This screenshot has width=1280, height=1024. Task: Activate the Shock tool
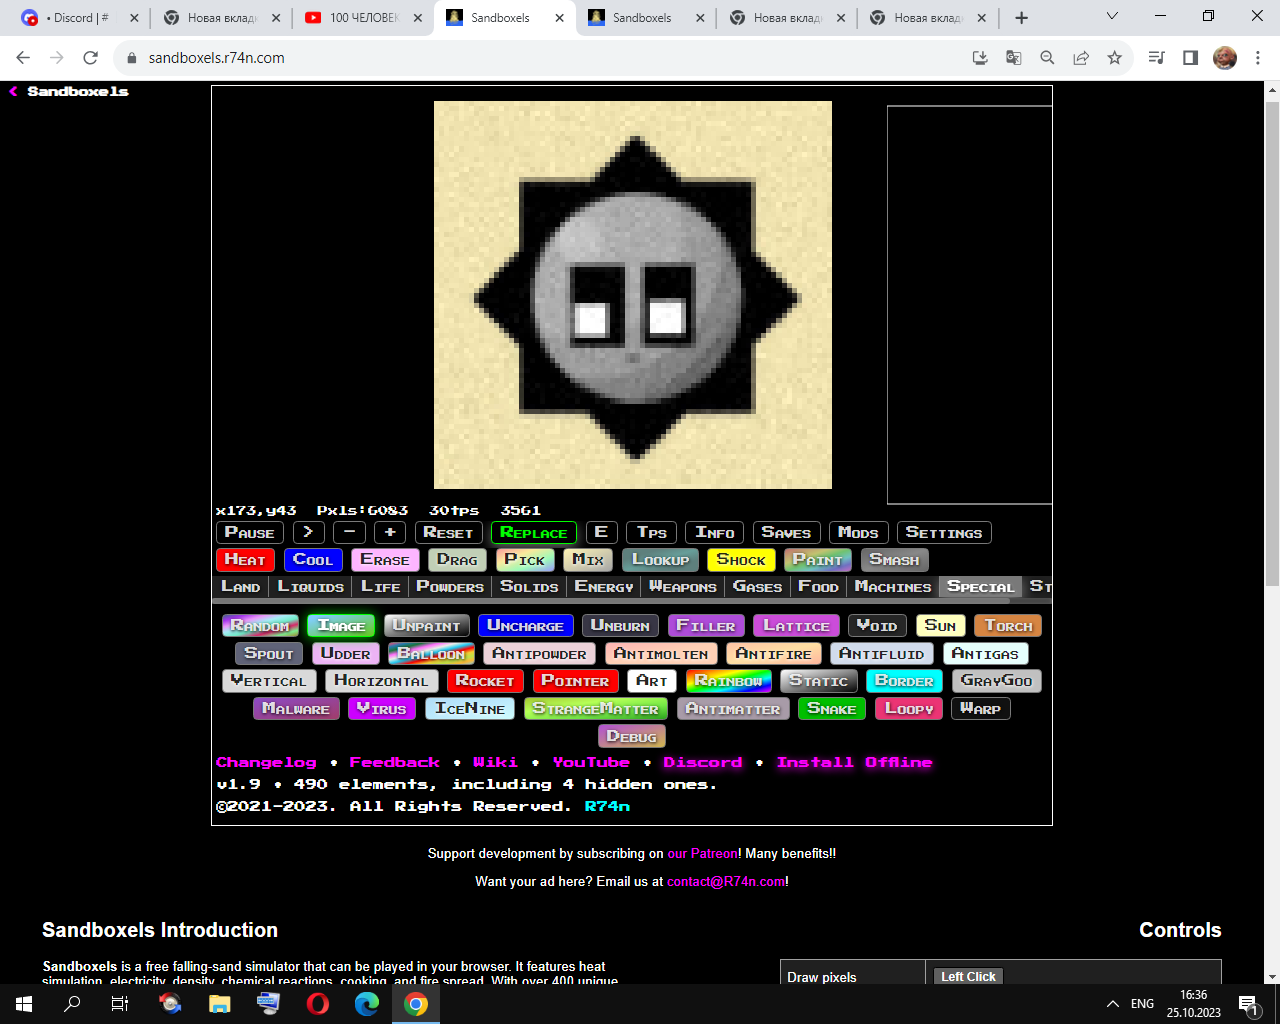pyautogui.click(x=740, y=560)
